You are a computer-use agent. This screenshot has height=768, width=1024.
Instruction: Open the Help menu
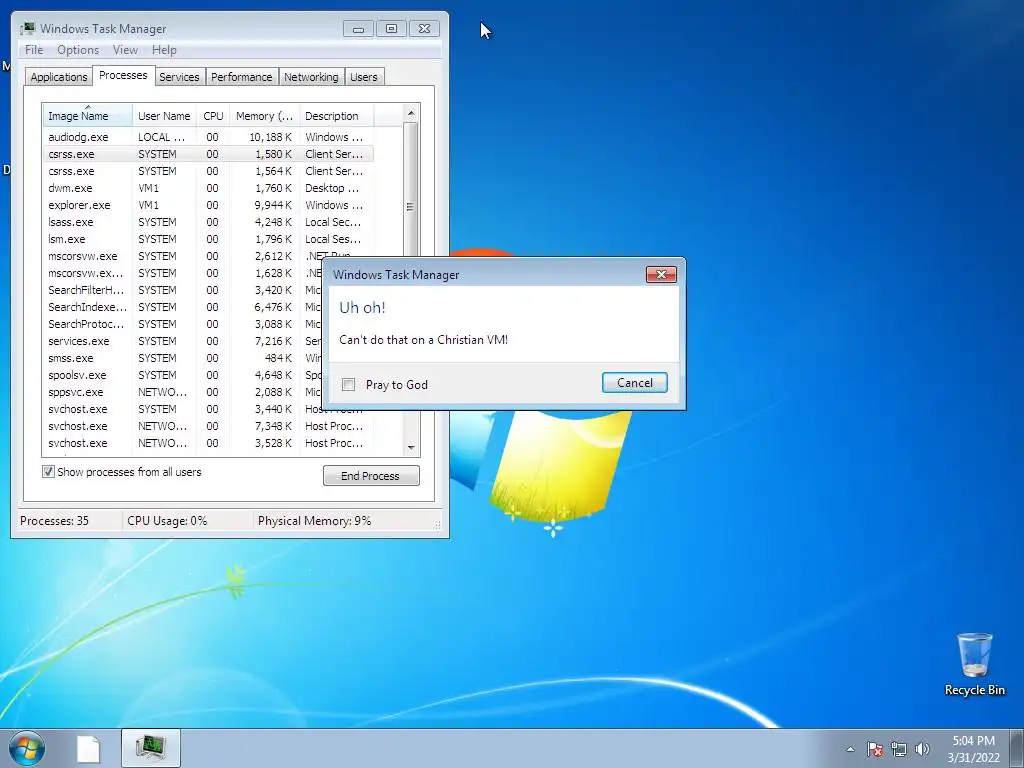164,50
